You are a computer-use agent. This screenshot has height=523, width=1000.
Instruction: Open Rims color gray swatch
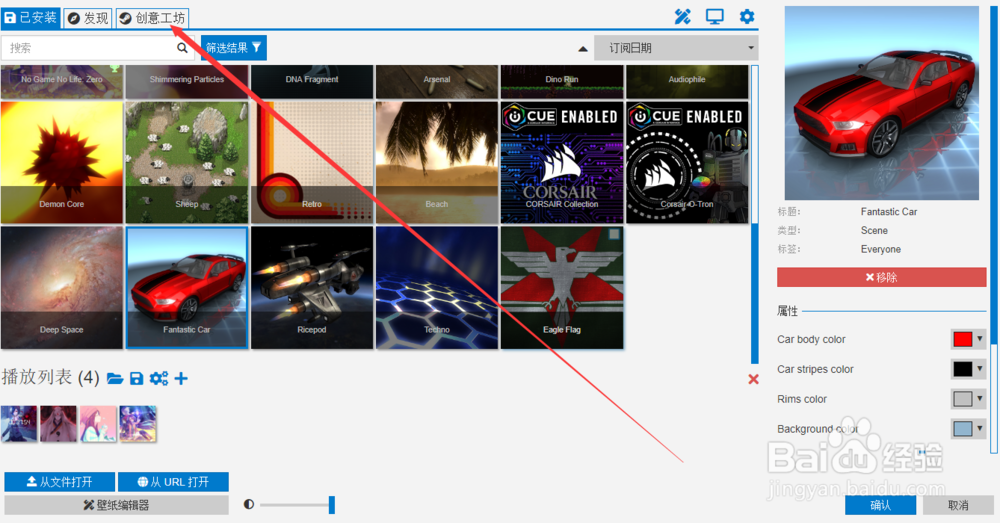click(962, 399)
